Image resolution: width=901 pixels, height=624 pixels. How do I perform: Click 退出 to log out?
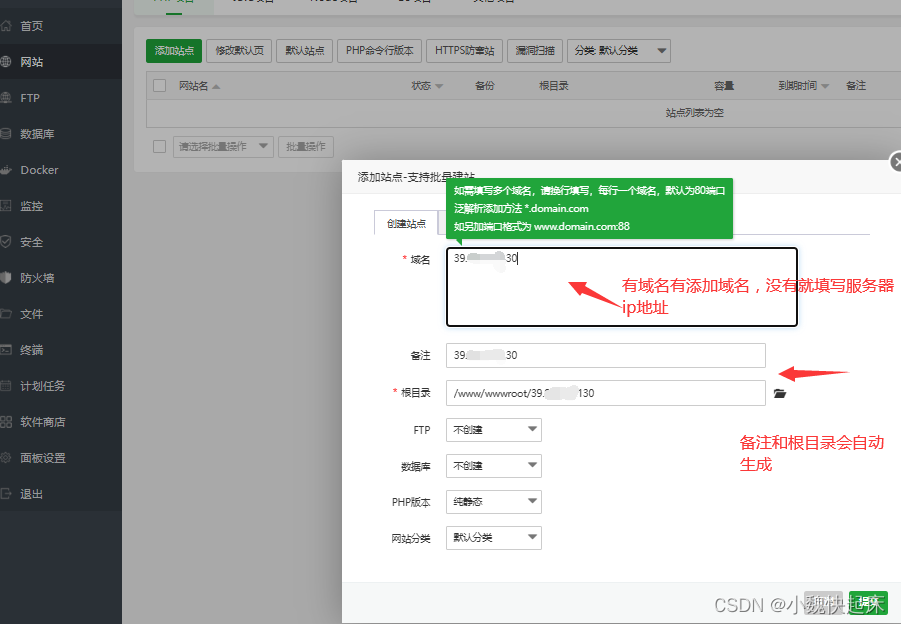click(61, 494)
